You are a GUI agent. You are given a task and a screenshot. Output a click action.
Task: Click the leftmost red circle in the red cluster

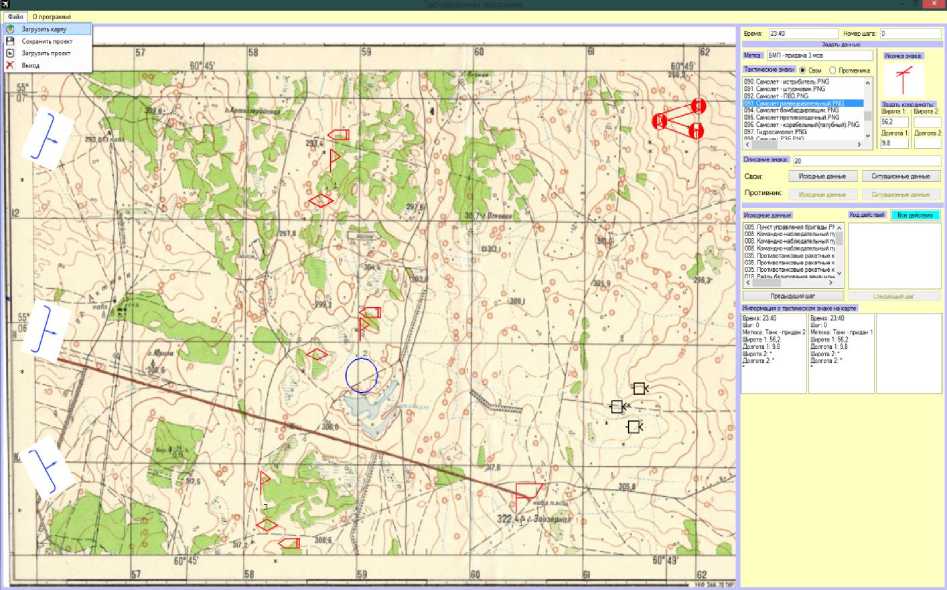(x=660, y=121)
